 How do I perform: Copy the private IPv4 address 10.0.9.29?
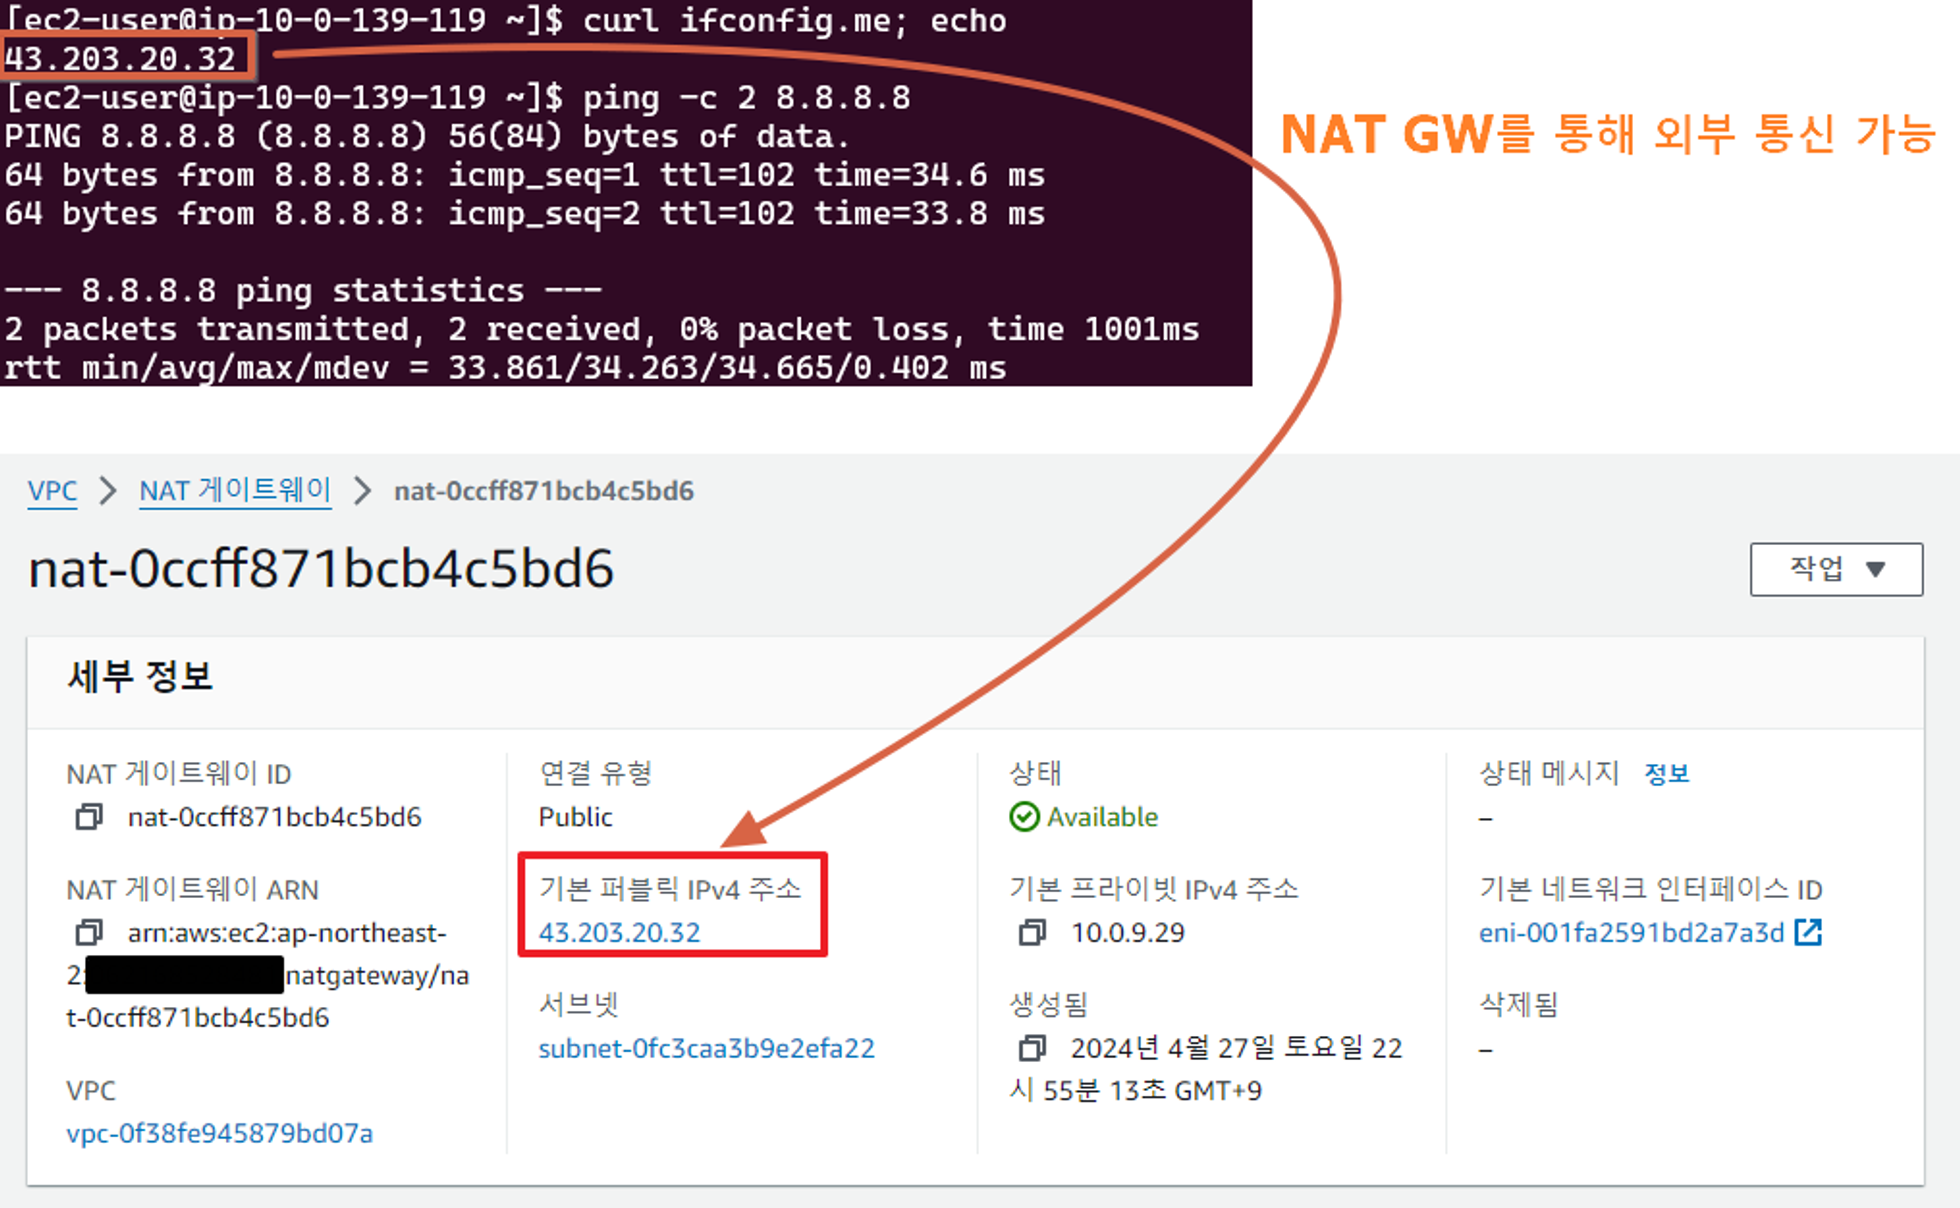click(1032, 933)
